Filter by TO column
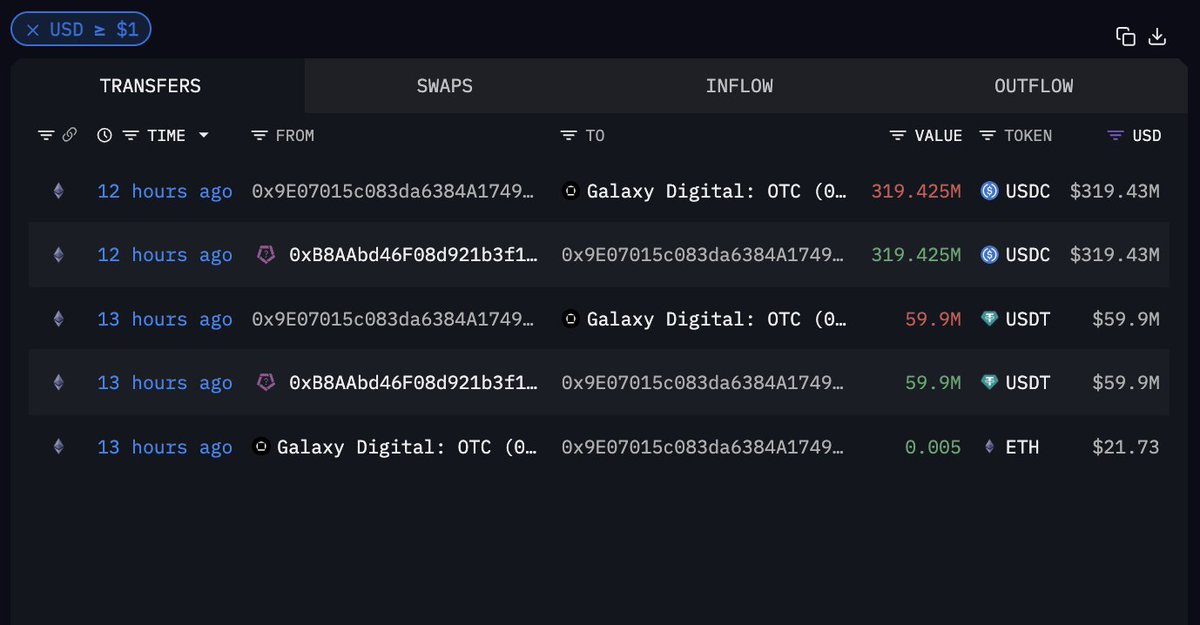This screenshot has width=1200, height=625. (x=569, y=135)
